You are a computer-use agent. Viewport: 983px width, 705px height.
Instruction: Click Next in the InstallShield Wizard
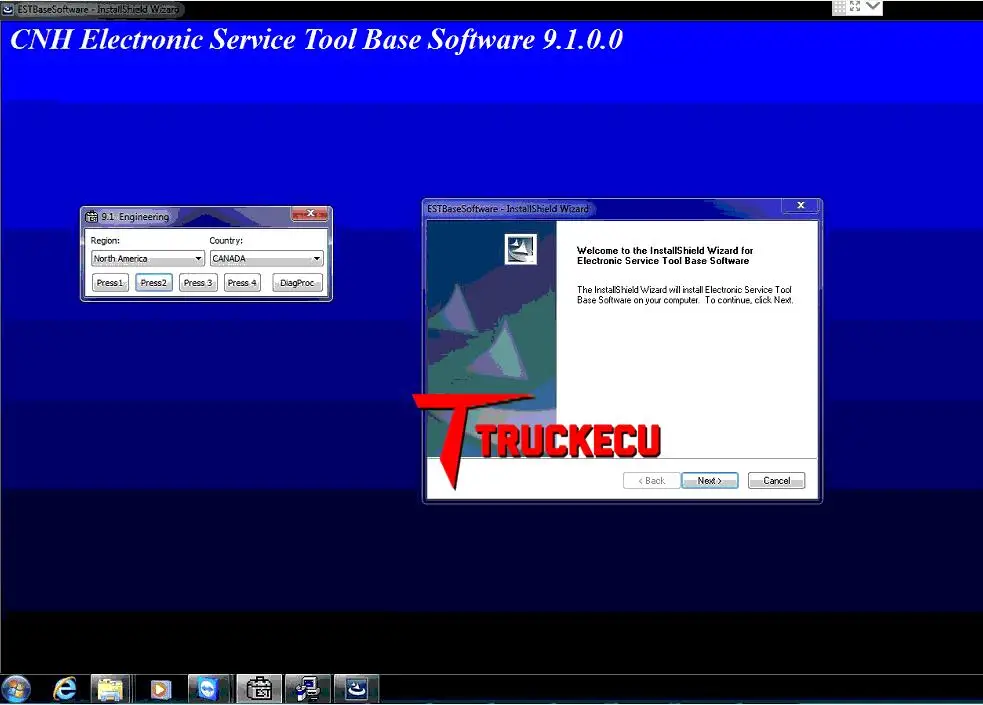click(x=710, y=481)
